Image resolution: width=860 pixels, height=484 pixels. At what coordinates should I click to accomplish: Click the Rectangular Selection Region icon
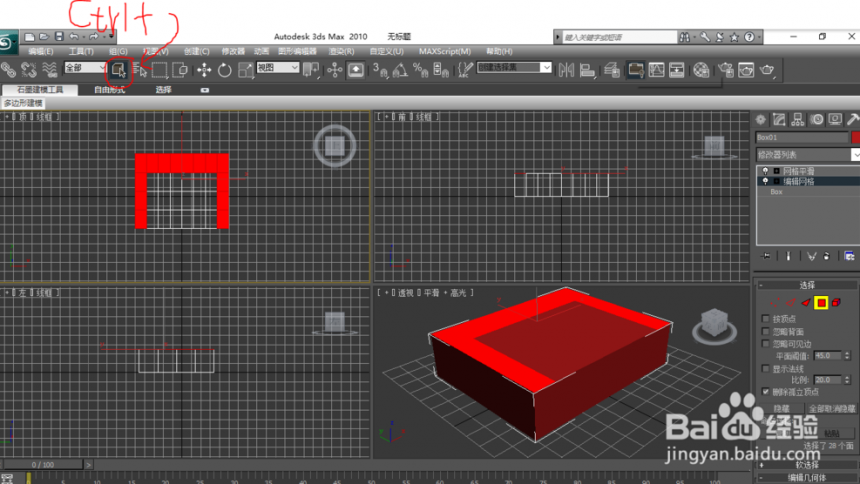click(160, 70)
